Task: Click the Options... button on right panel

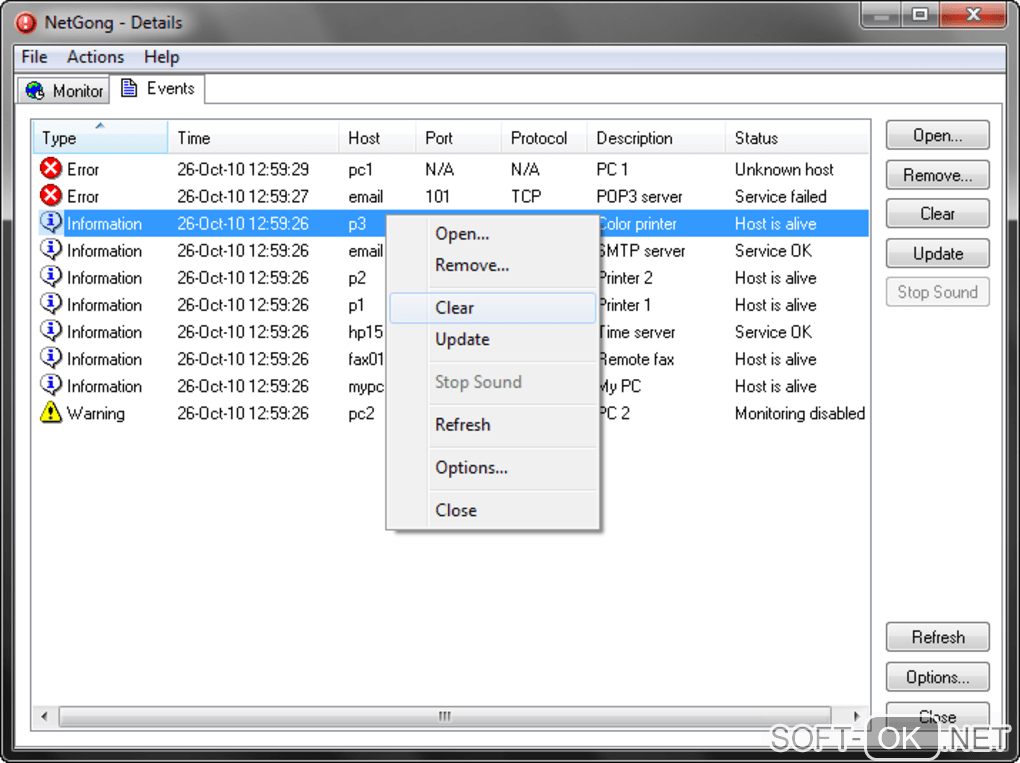Action: point(937,677)
